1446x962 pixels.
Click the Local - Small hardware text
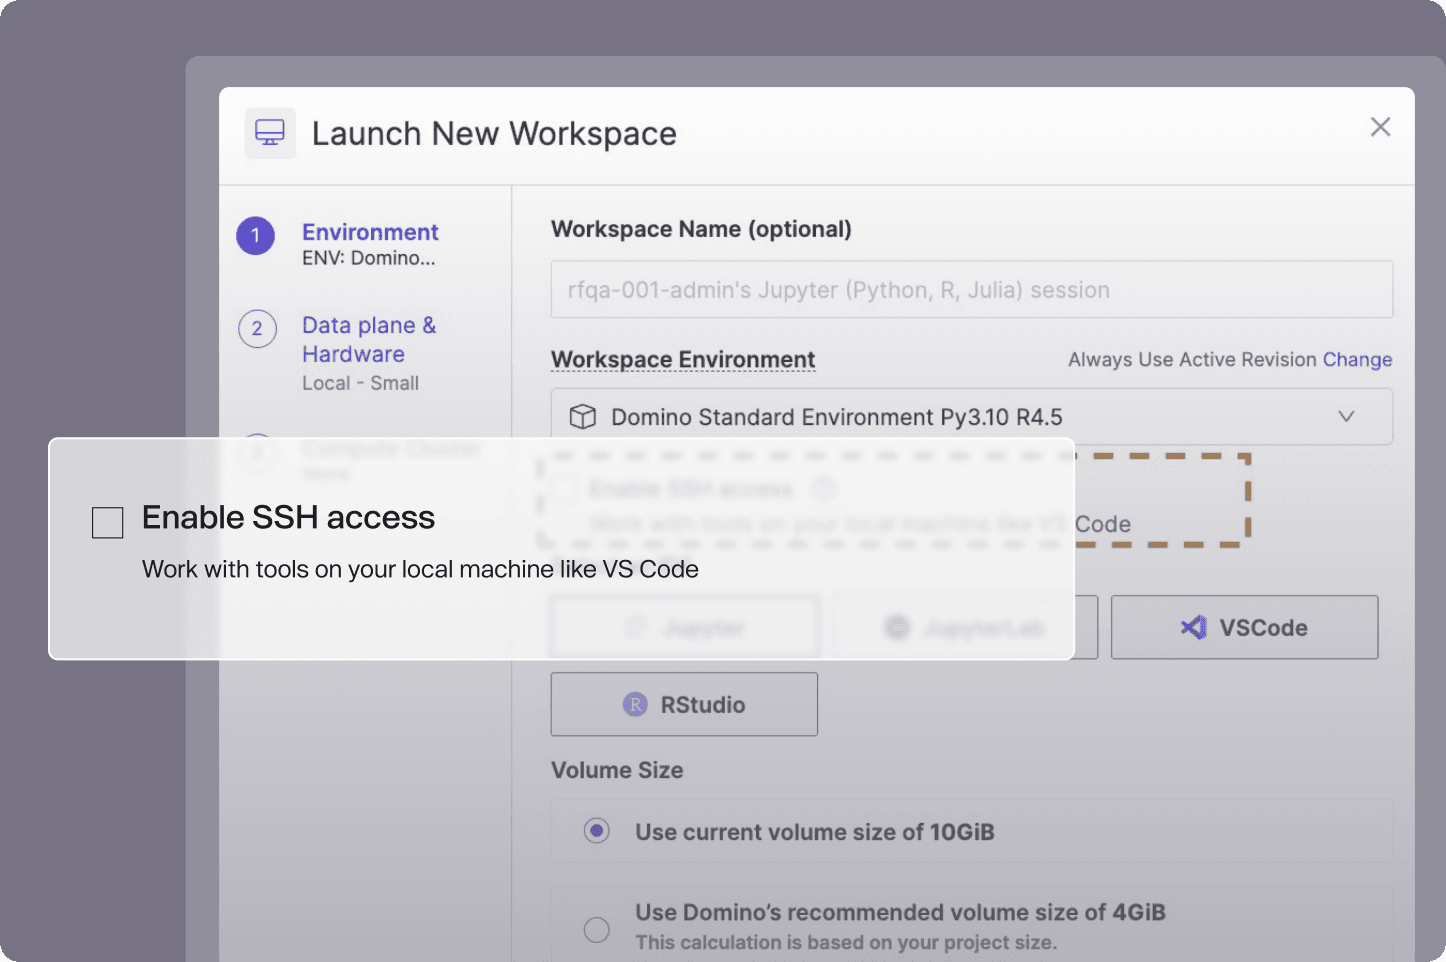(360, 383)
